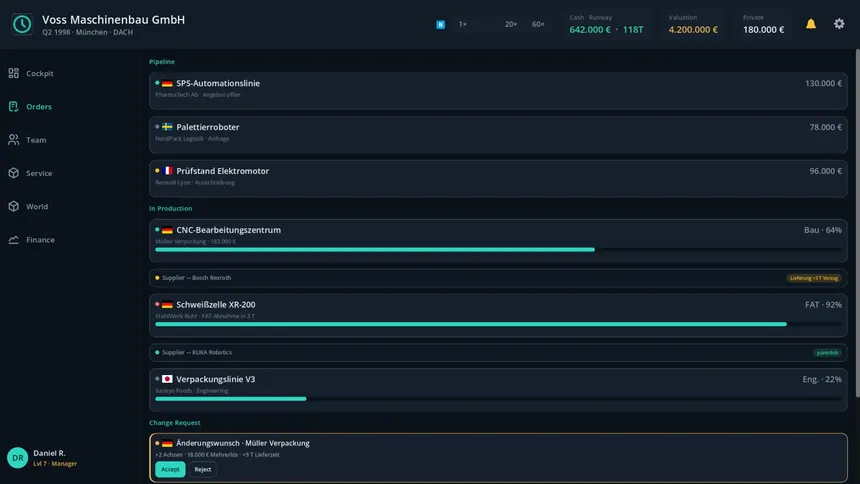Click the Valuation 4.200.000 € value
The width and height of the screenshot is (860, 484).
[693, 30]
